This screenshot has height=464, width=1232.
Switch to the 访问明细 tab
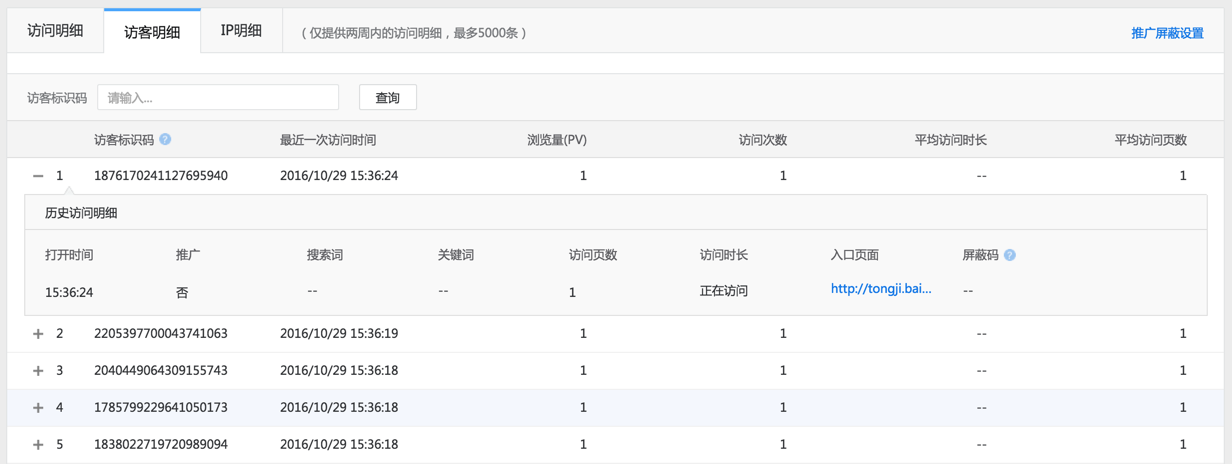pyautogui.click(x=55, y=30)
